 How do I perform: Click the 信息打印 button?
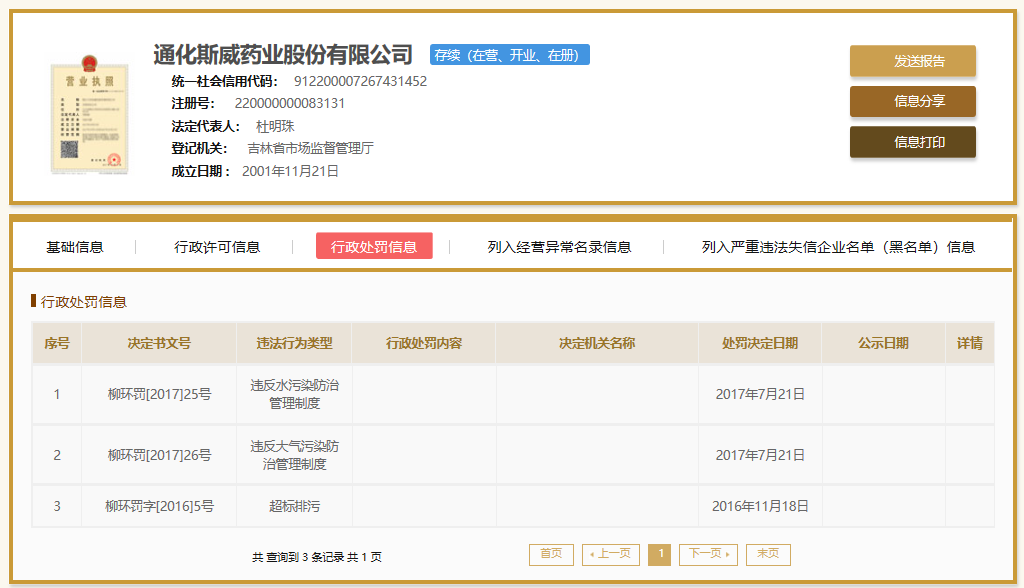click(x=912, y=142)
